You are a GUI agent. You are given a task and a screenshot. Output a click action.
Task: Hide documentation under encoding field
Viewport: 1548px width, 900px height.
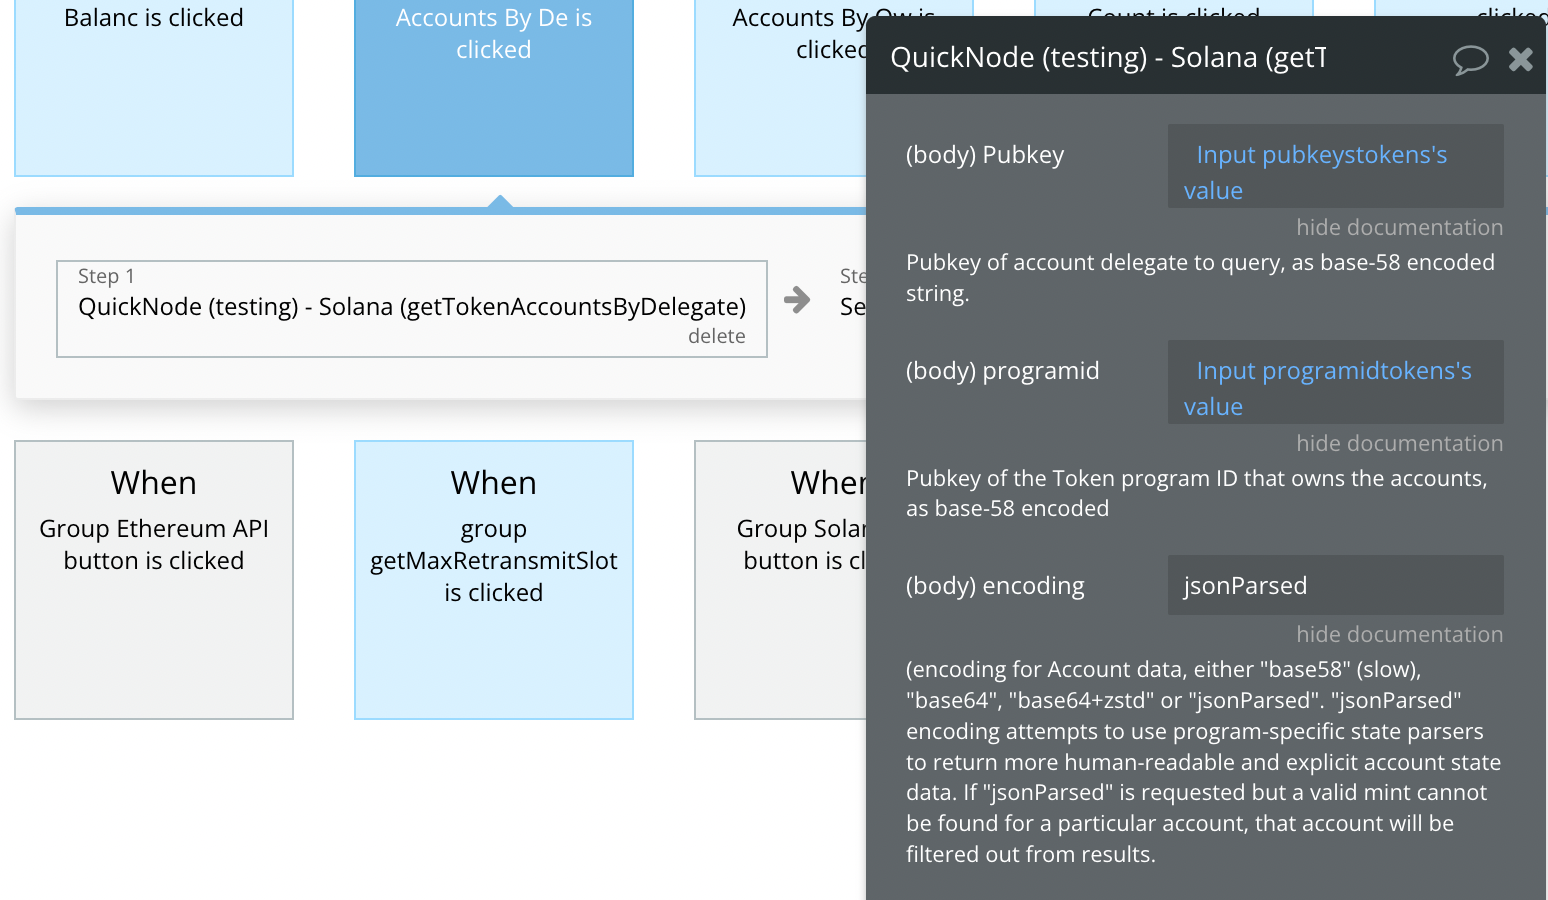(1399, 634)
